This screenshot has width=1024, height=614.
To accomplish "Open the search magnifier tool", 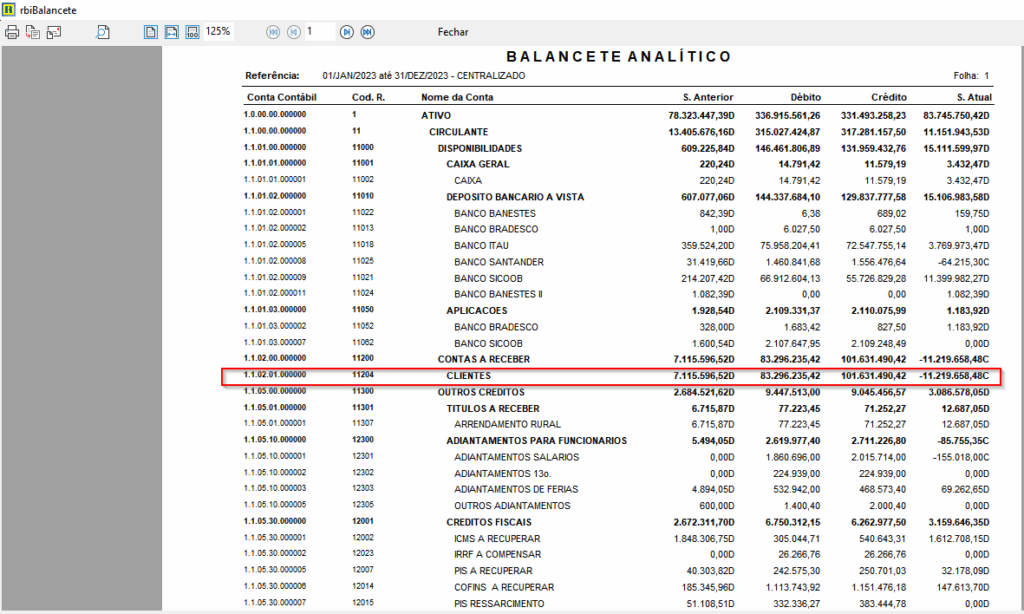I will [103, 32].
